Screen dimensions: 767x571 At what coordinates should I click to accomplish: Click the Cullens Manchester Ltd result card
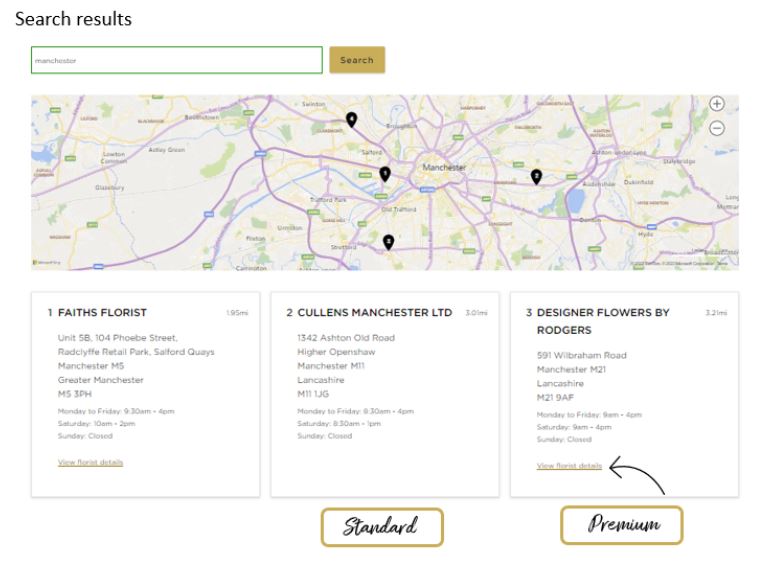(x=385, y=394)
